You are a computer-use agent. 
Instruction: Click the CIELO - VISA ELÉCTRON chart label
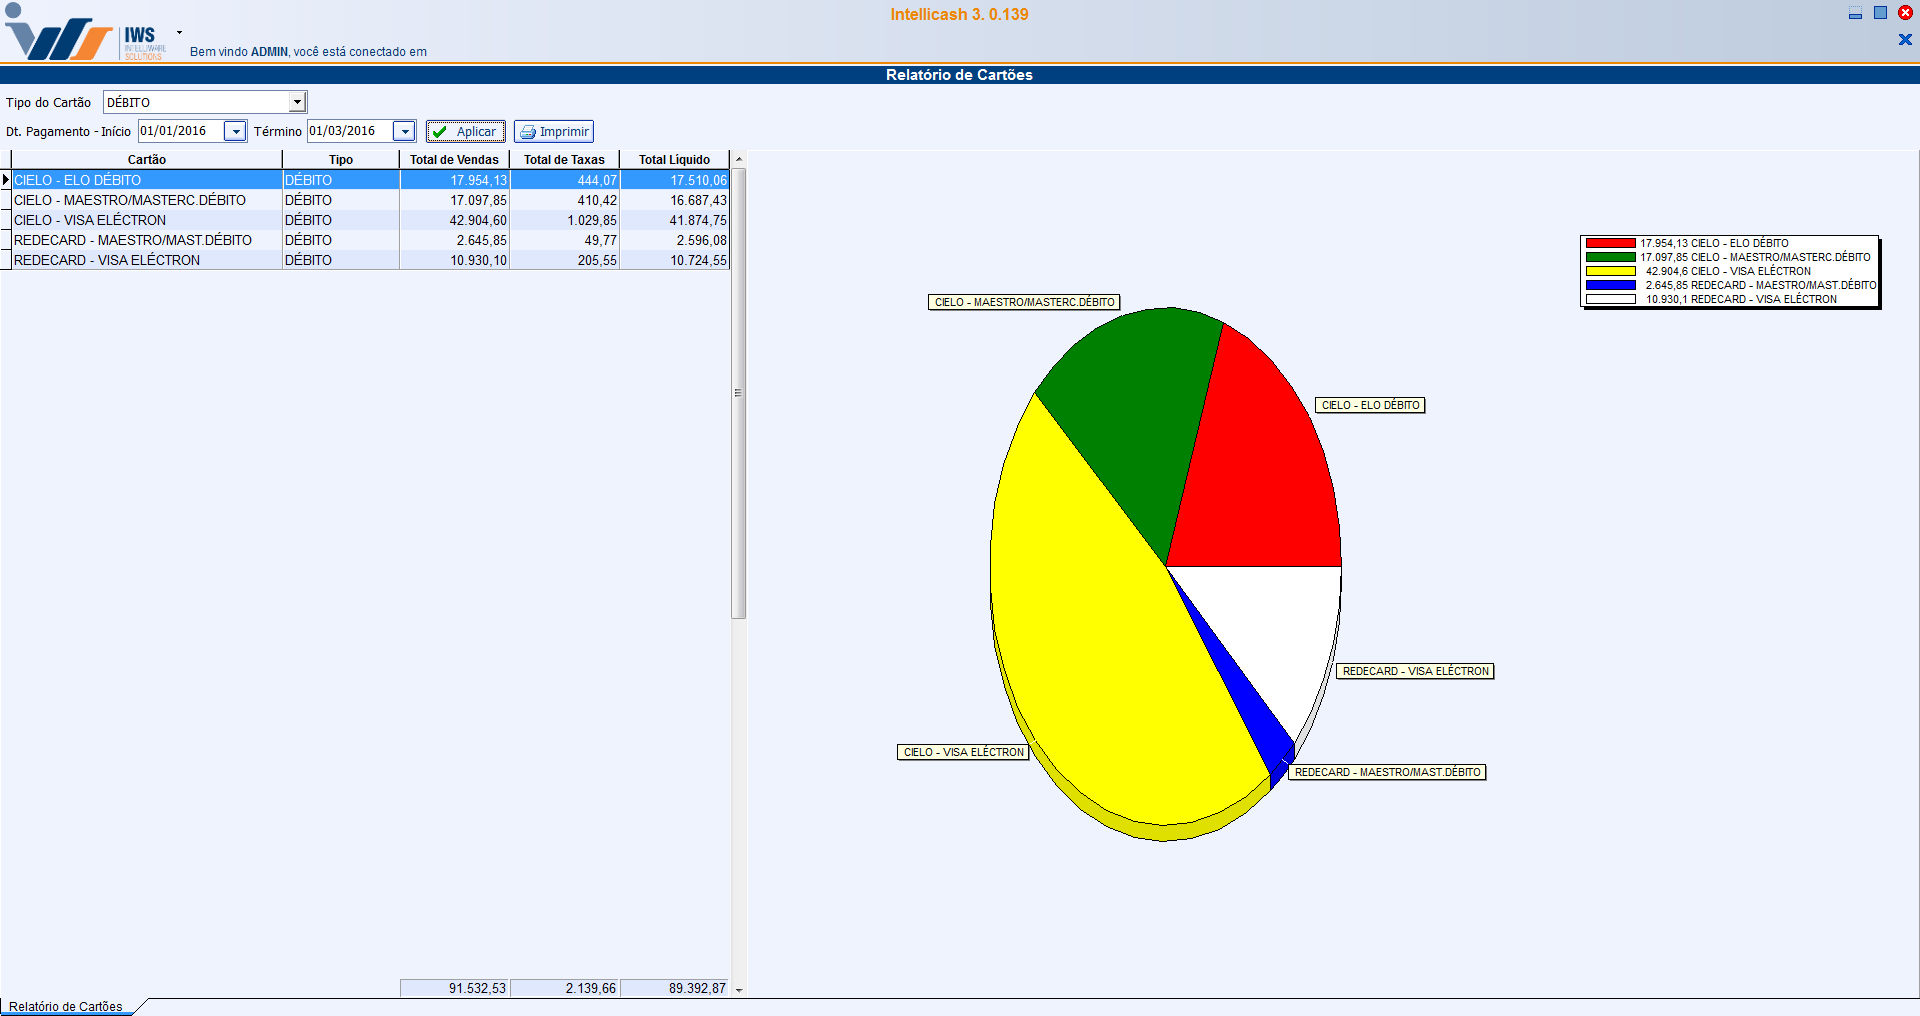coord(963,752)
